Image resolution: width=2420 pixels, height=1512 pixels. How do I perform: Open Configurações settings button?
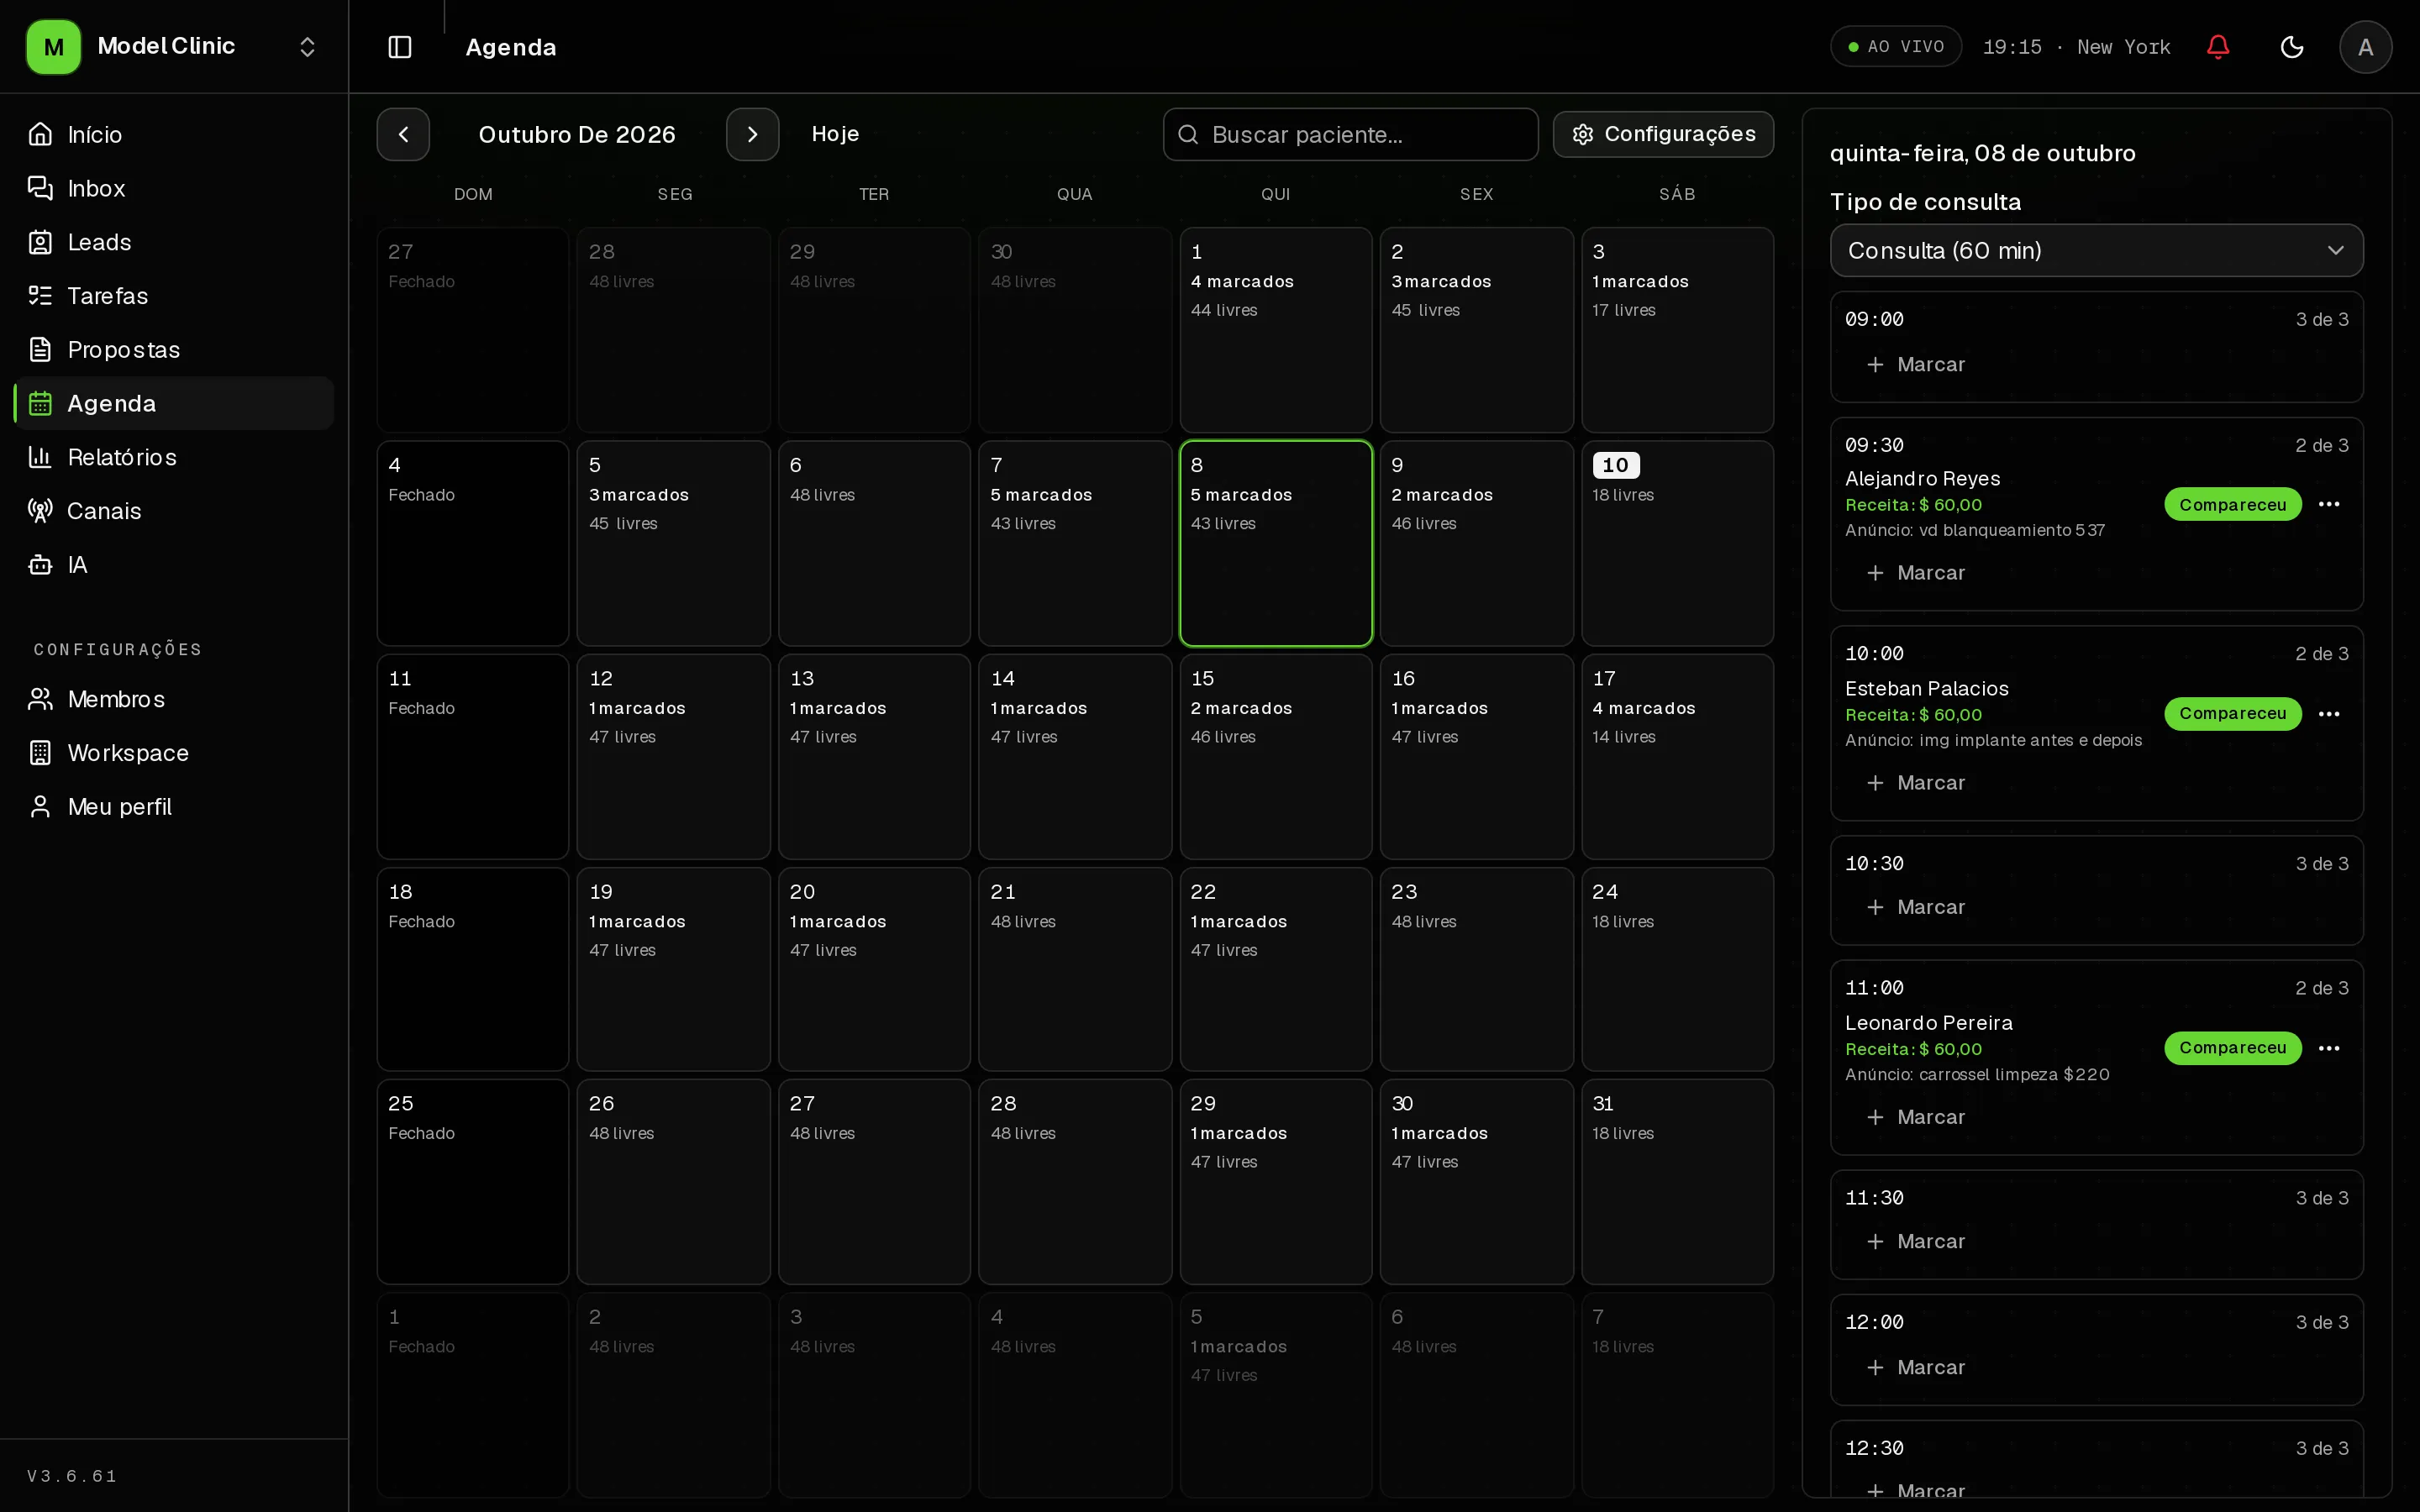click(1663, 134)
